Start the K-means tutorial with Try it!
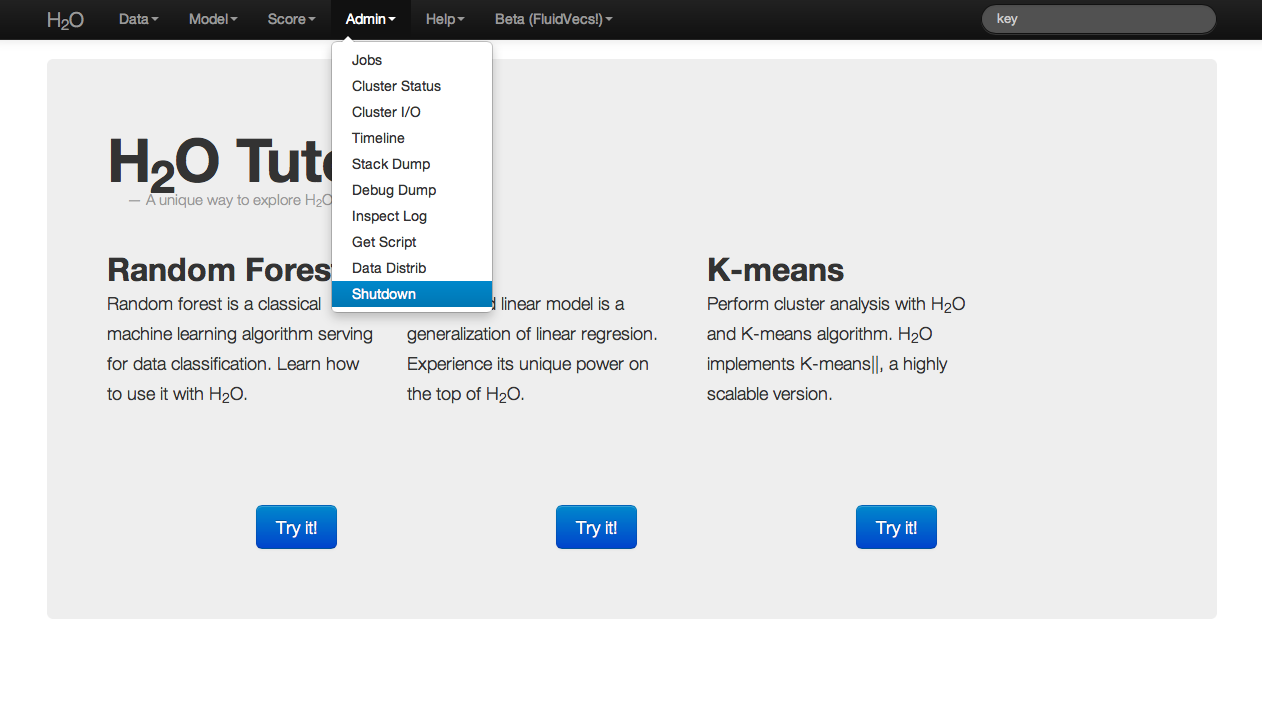 point(896,527)
